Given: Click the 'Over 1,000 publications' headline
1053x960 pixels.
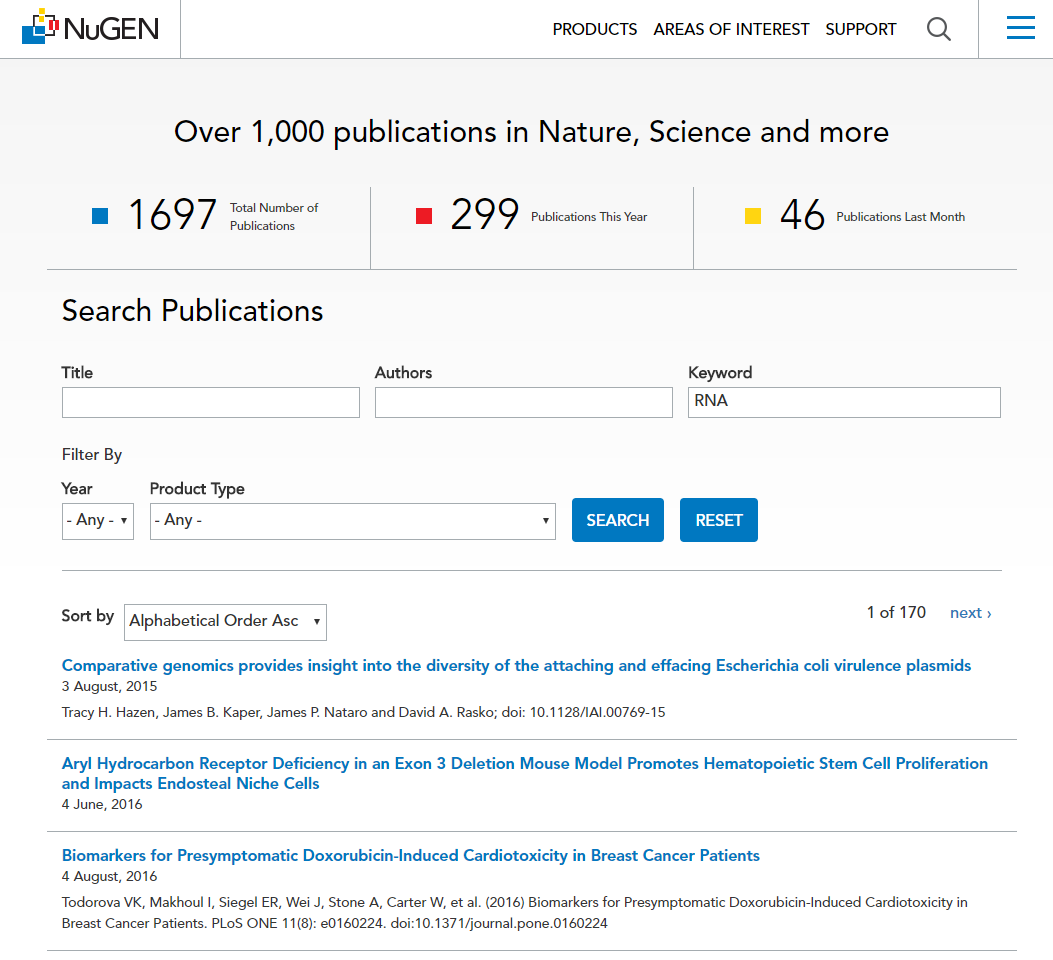Looking at the screenshot, I should pyautogui.click(x=531, y=132).
